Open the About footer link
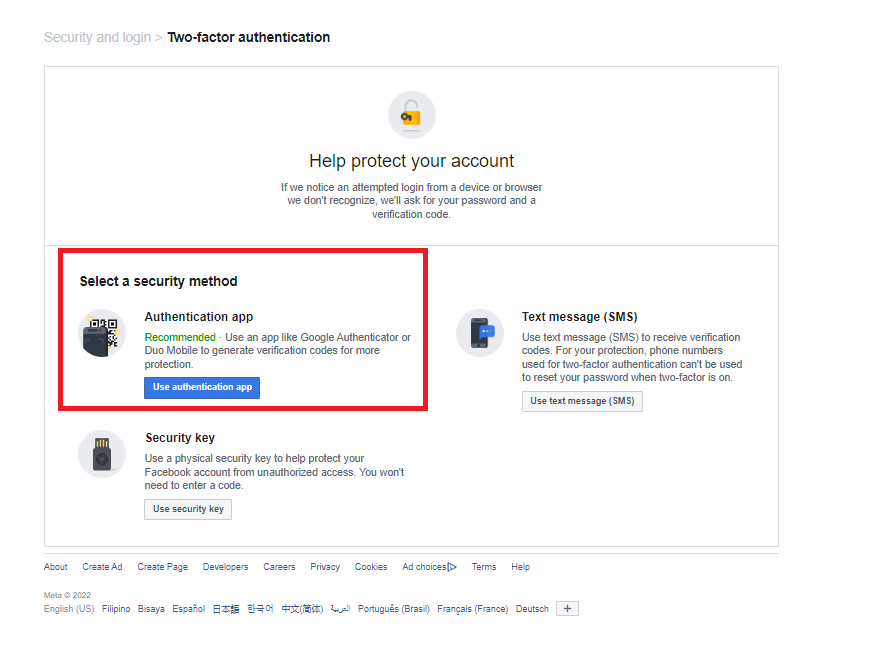This screenshot has height=648, width=885. click(x=56, y=567)
